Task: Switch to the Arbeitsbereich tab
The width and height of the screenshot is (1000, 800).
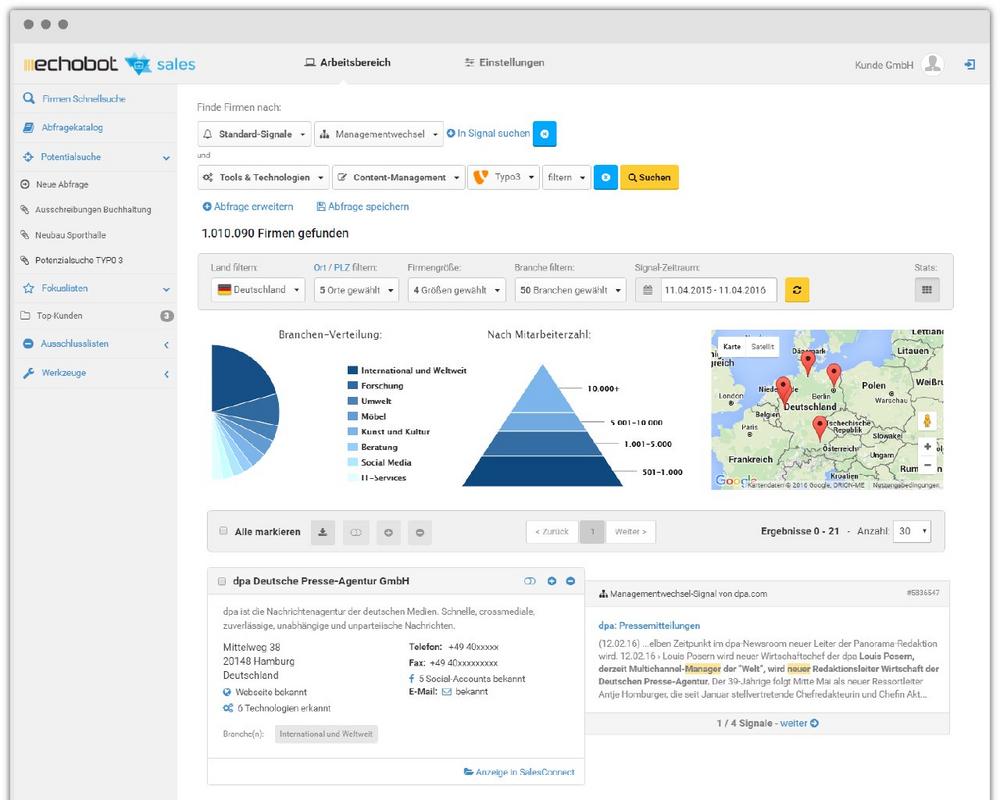Action: [x=348, y=63]
